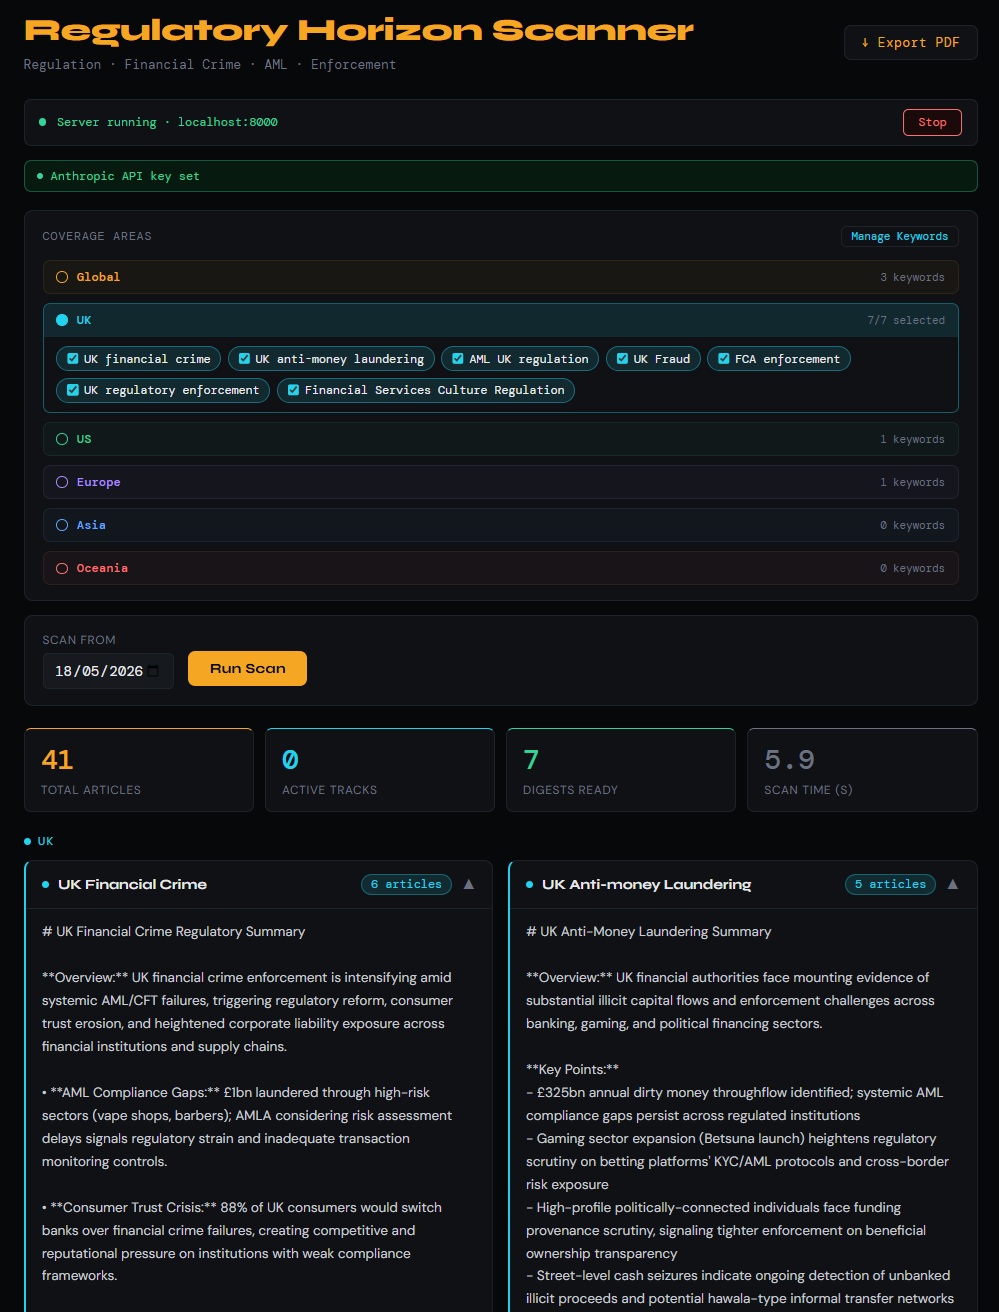
Task: Click the UK Anti-money Laundering card title
Action: [x=646, y=884]
